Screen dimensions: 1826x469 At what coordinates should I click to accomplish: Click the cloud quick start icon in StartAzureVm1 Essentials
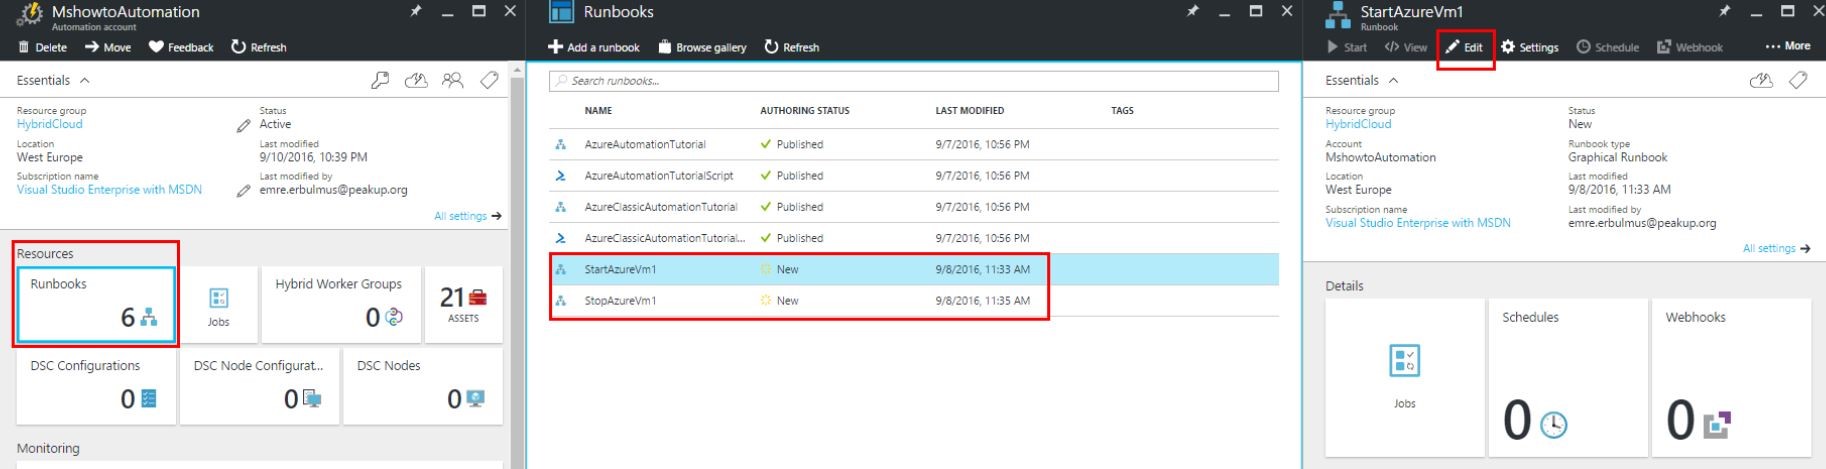point(1761,80)
